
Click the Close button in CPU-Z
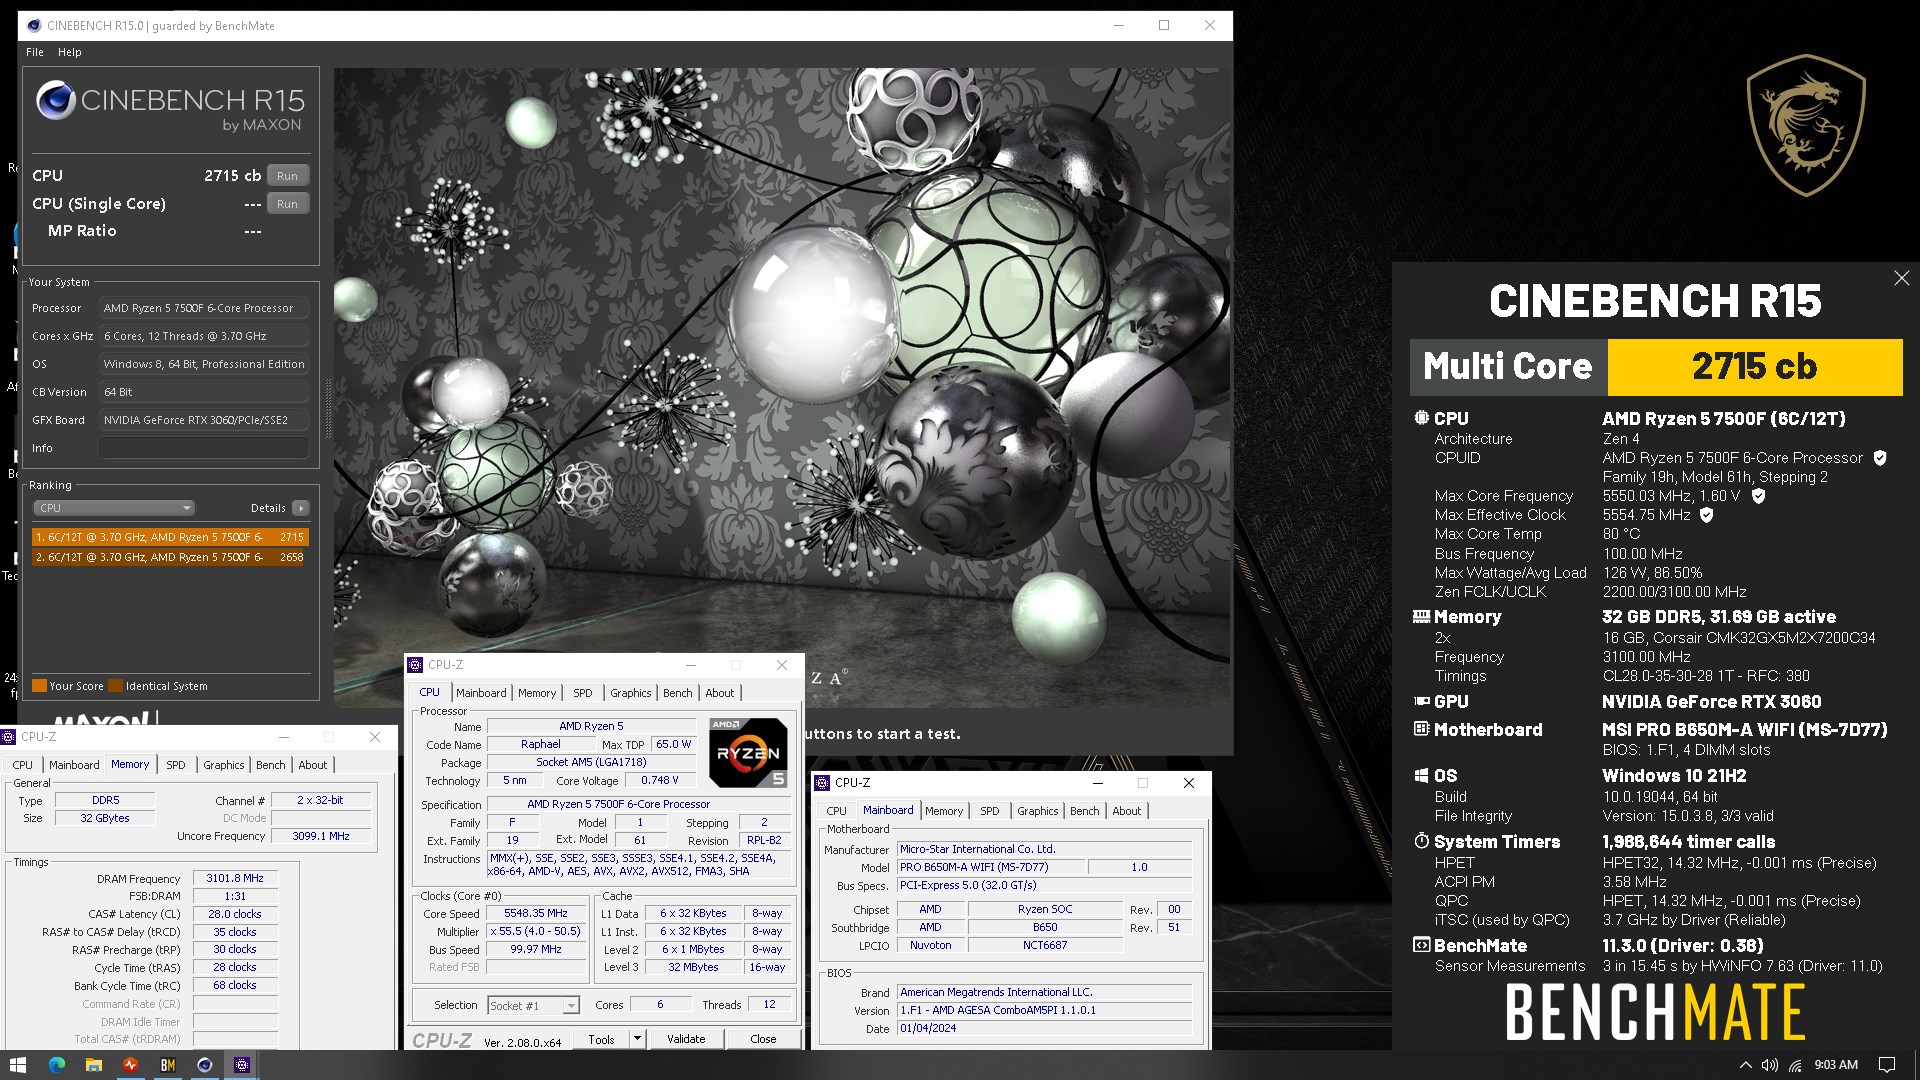coord(763,1039)
